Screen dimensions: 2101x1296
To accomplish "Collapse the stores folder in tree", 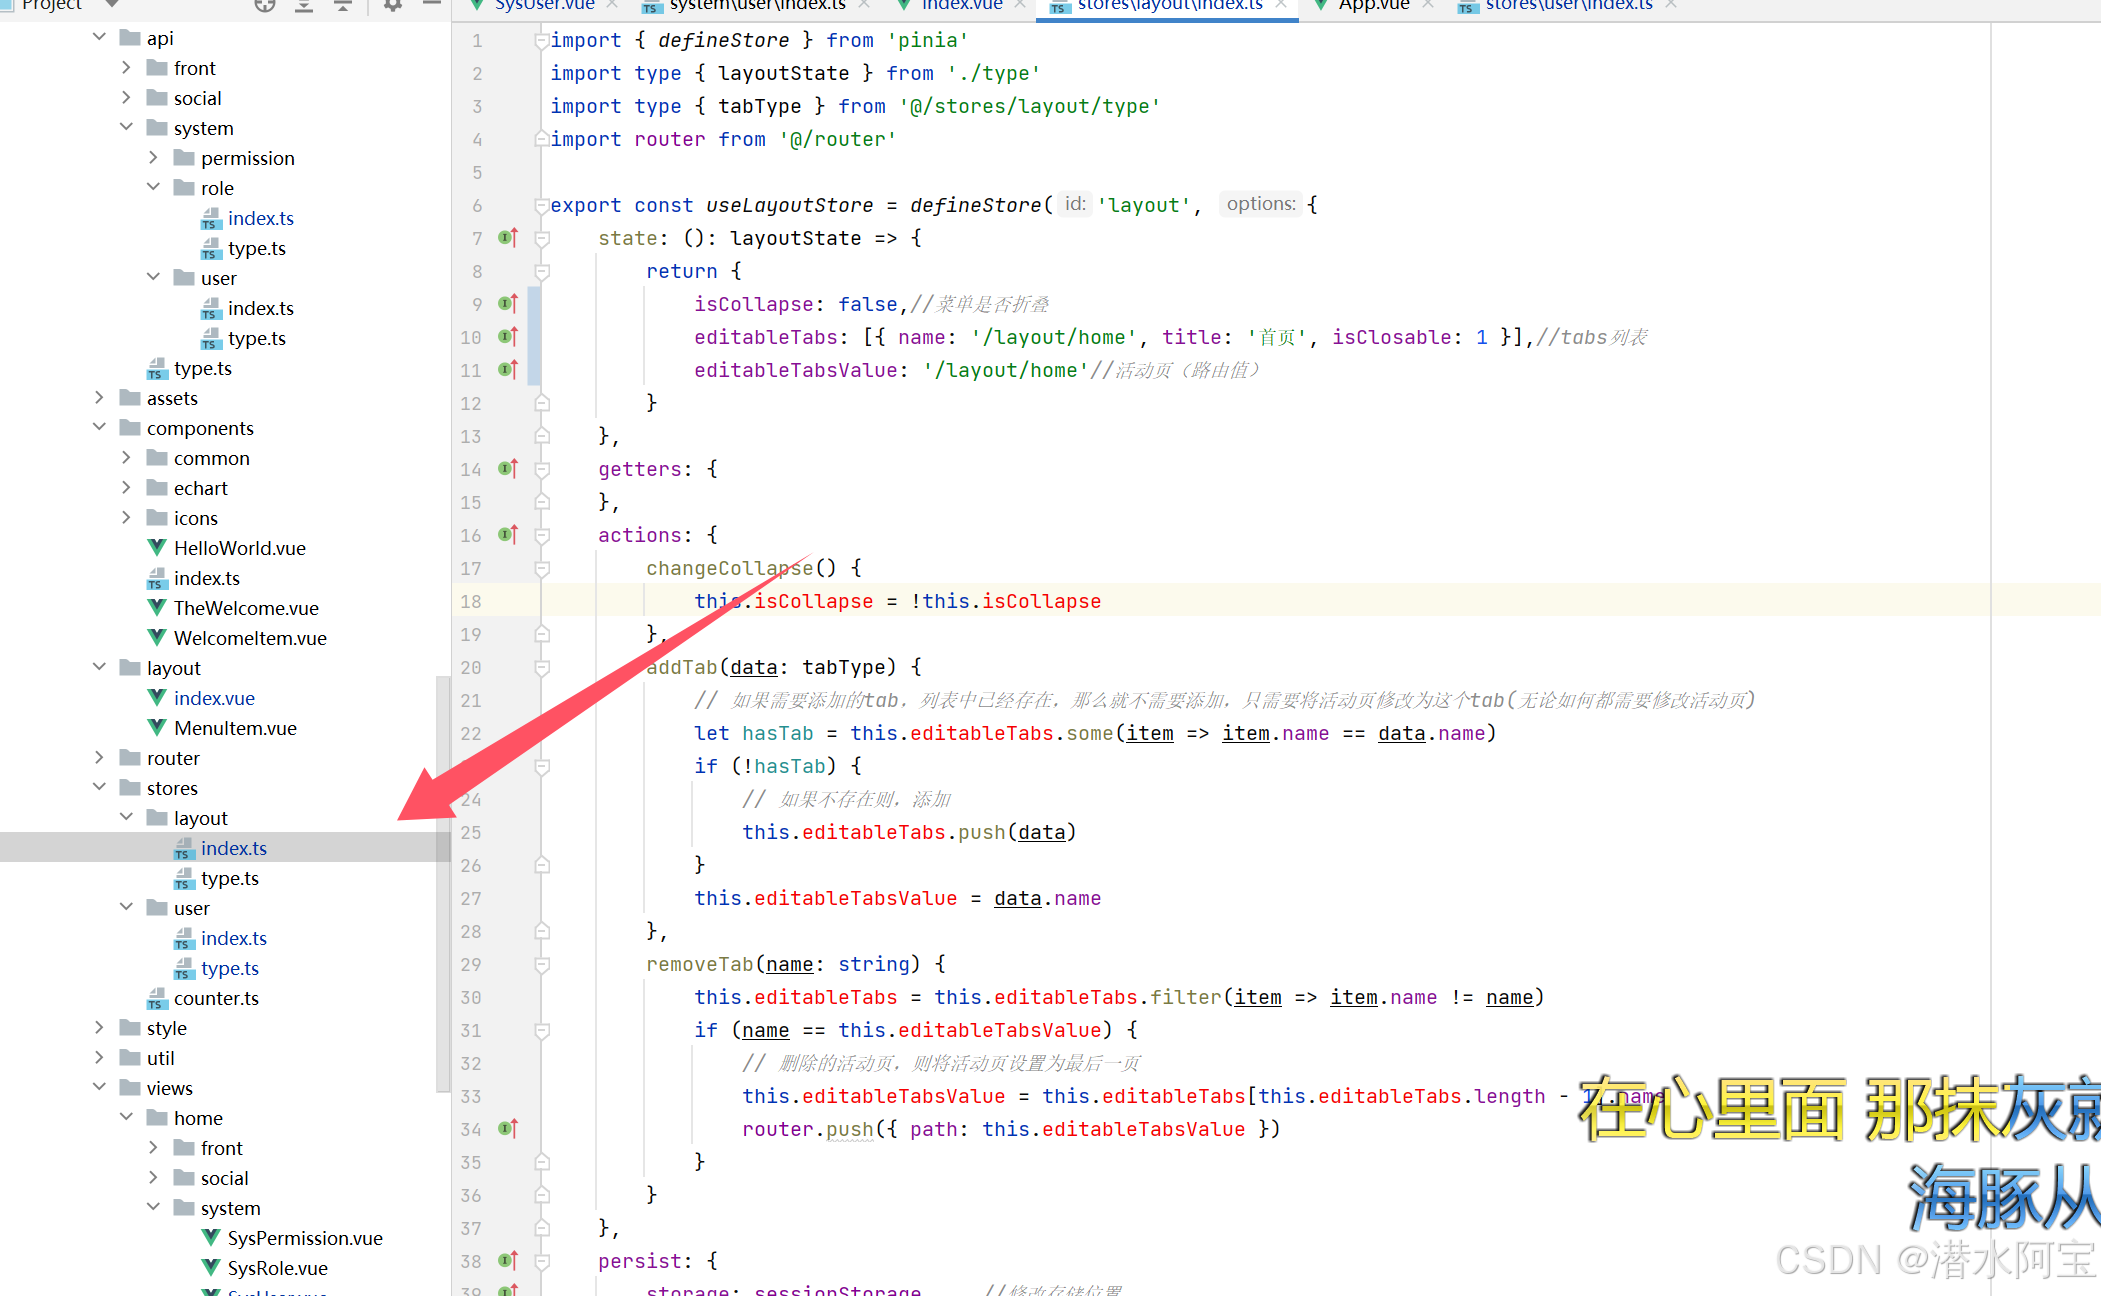I will click(99, 788).
